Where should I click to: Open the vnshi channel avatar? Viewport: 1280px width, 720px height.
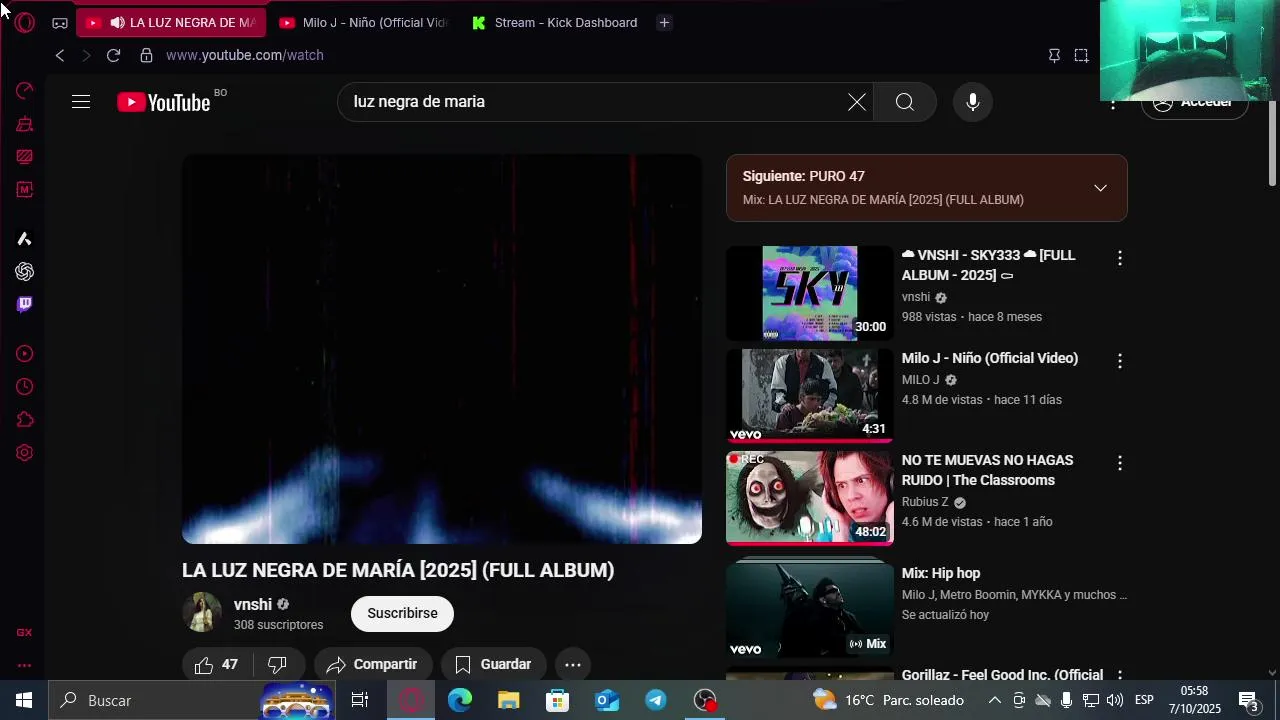point(202,613)
